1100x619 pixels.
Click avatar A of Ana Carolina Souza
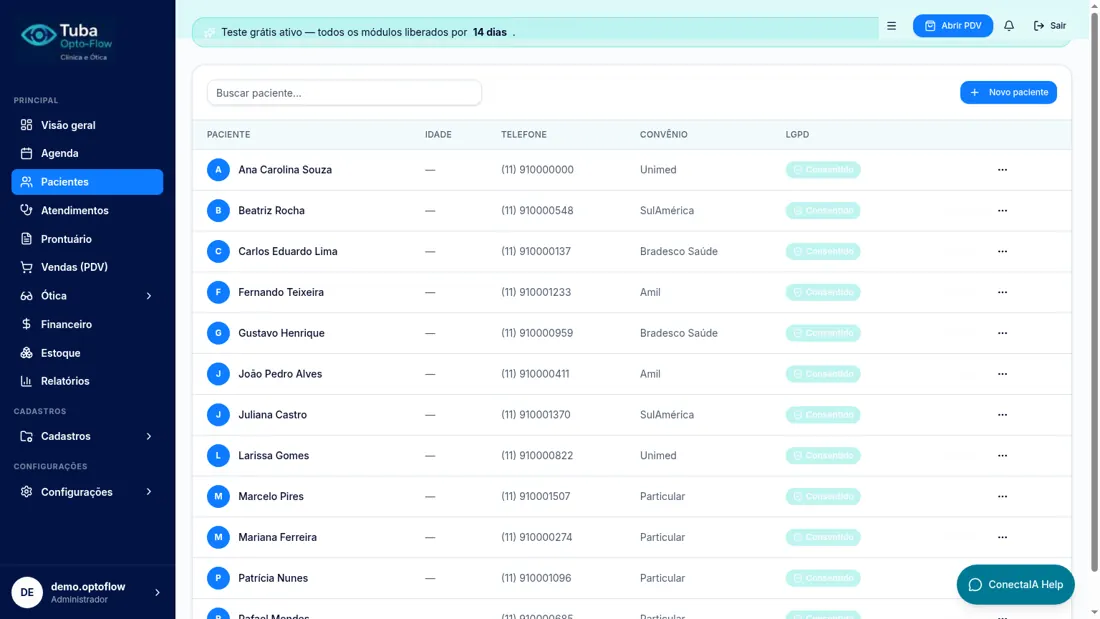point(218,170)
